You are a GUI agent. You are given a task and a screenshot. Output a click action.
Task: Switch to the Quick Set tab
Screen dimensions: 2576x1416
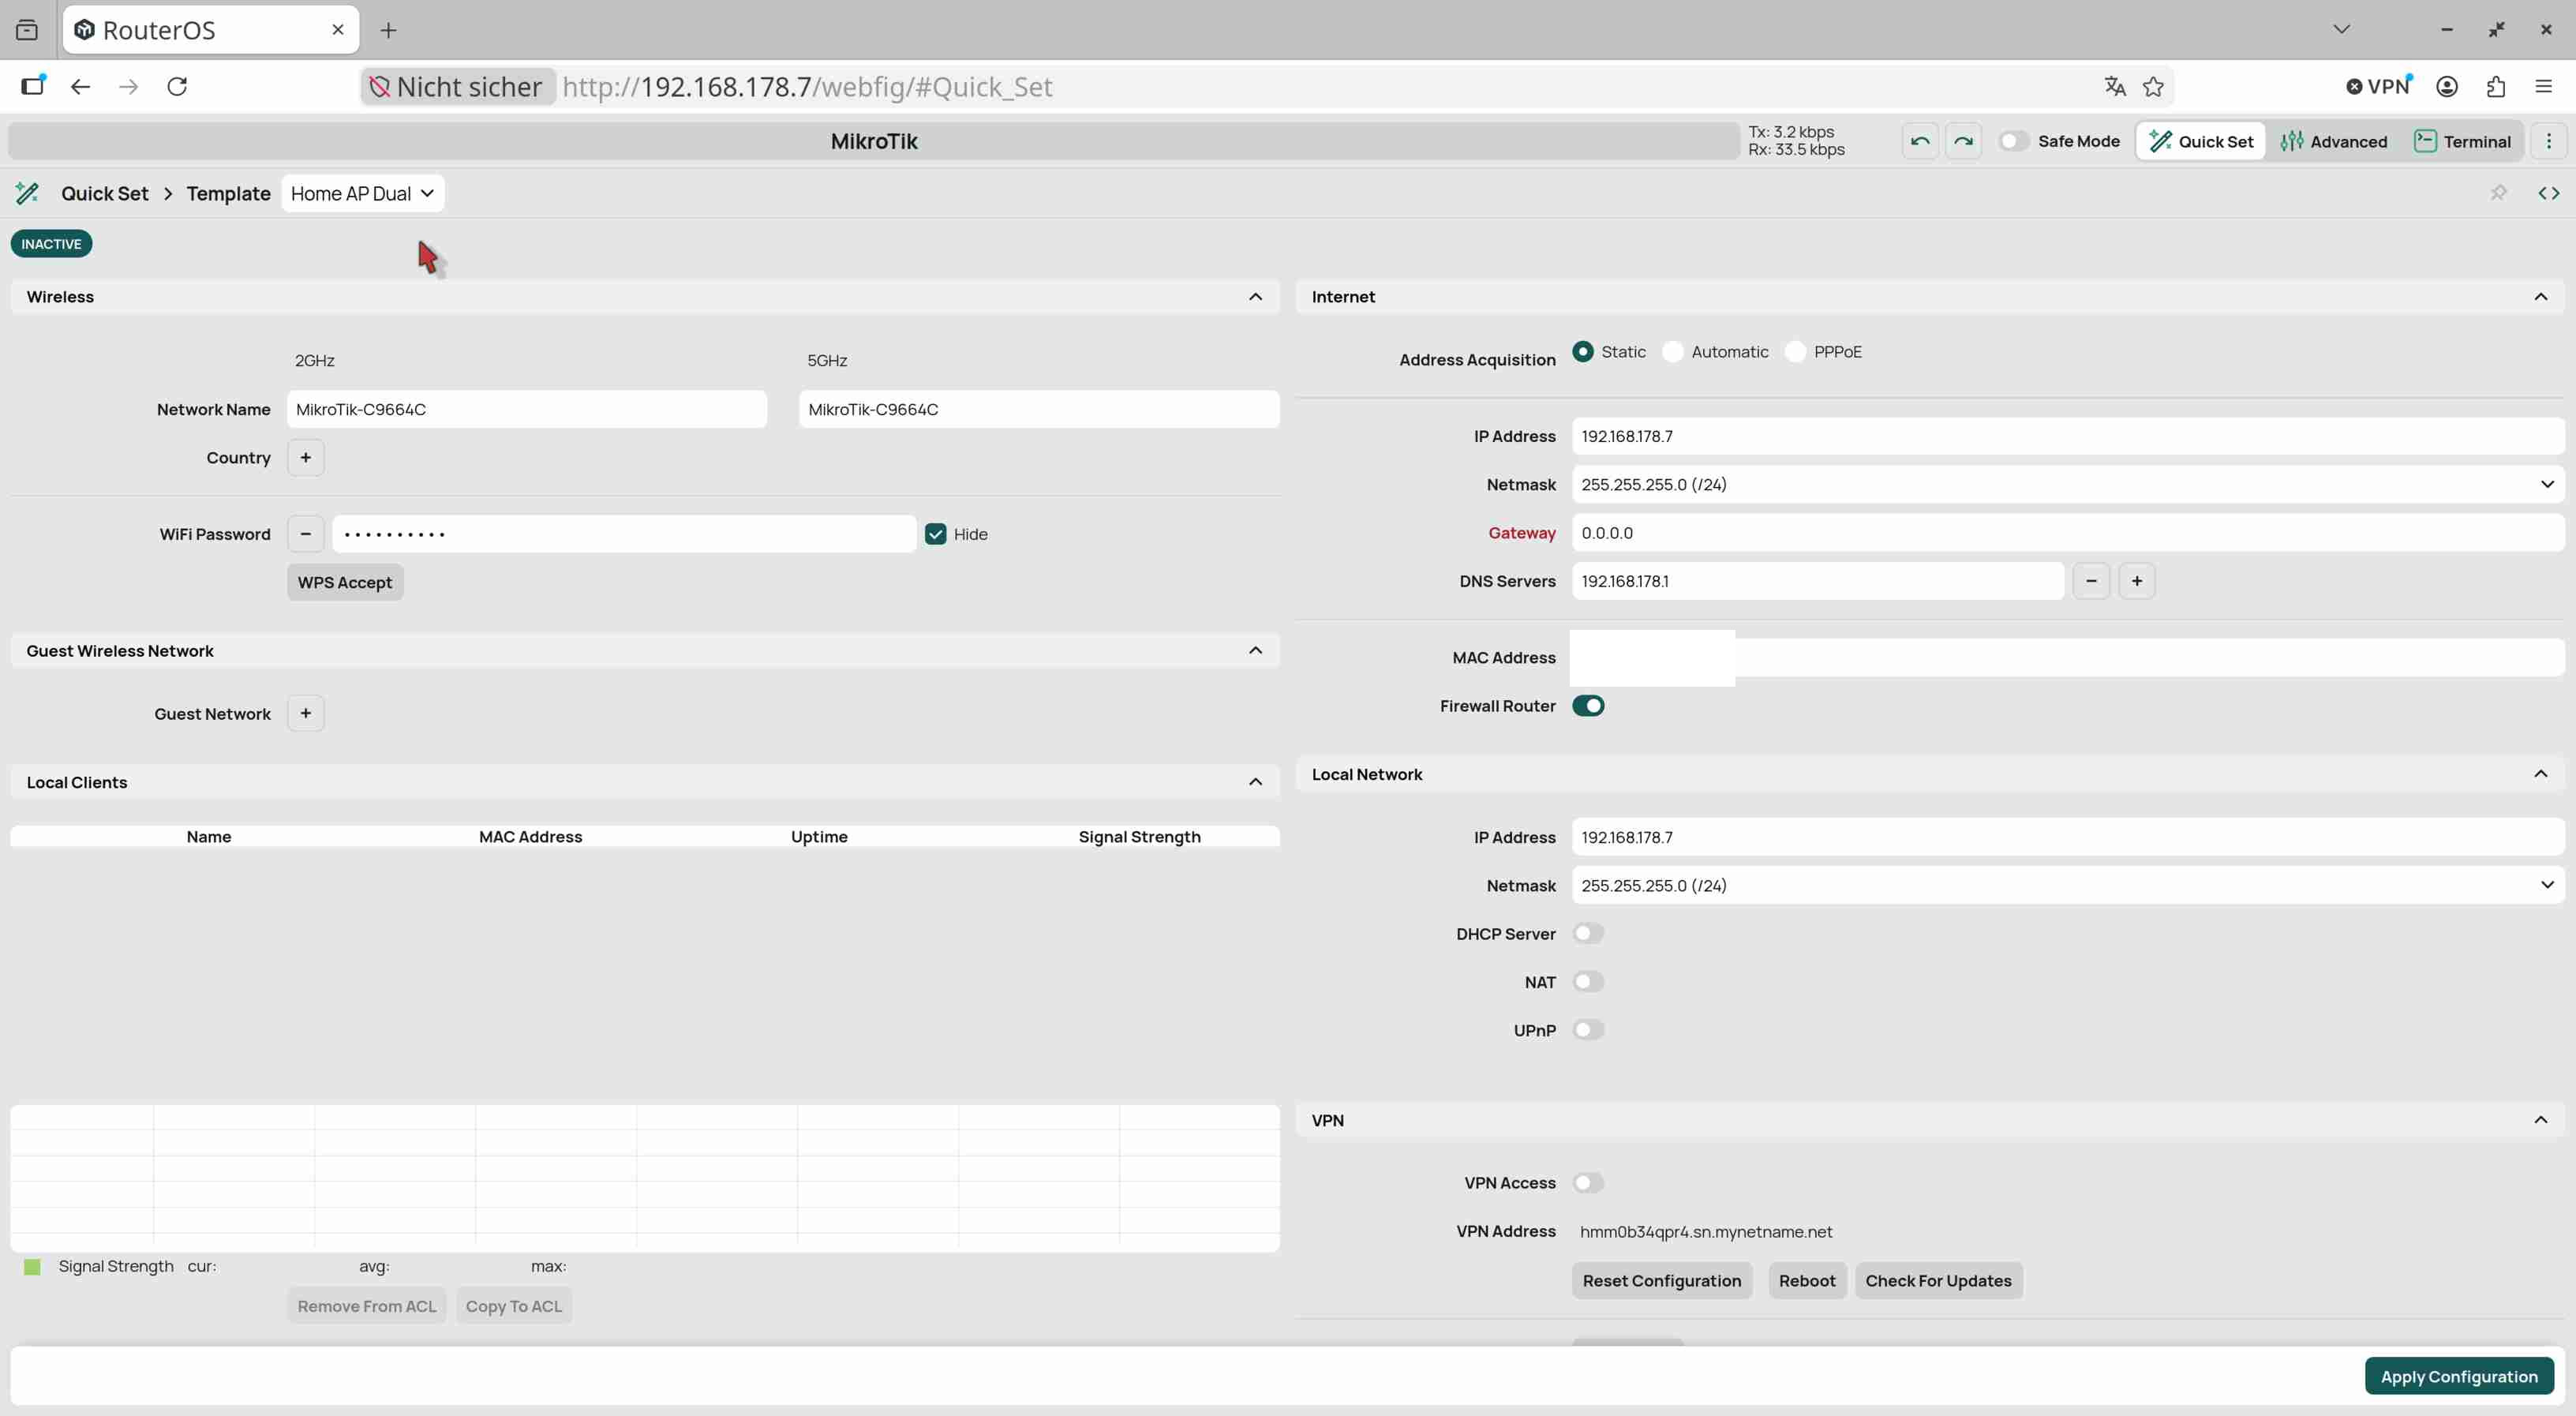pos(2201,141)
